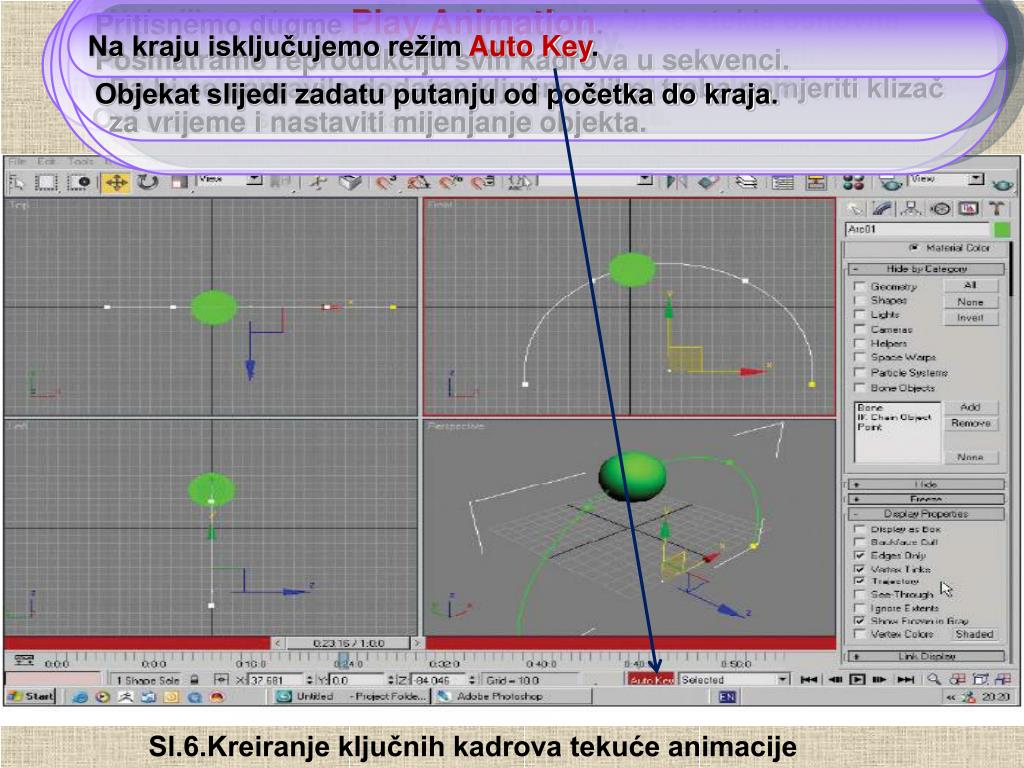Step the time slider back with left arrow

(278, 643)
